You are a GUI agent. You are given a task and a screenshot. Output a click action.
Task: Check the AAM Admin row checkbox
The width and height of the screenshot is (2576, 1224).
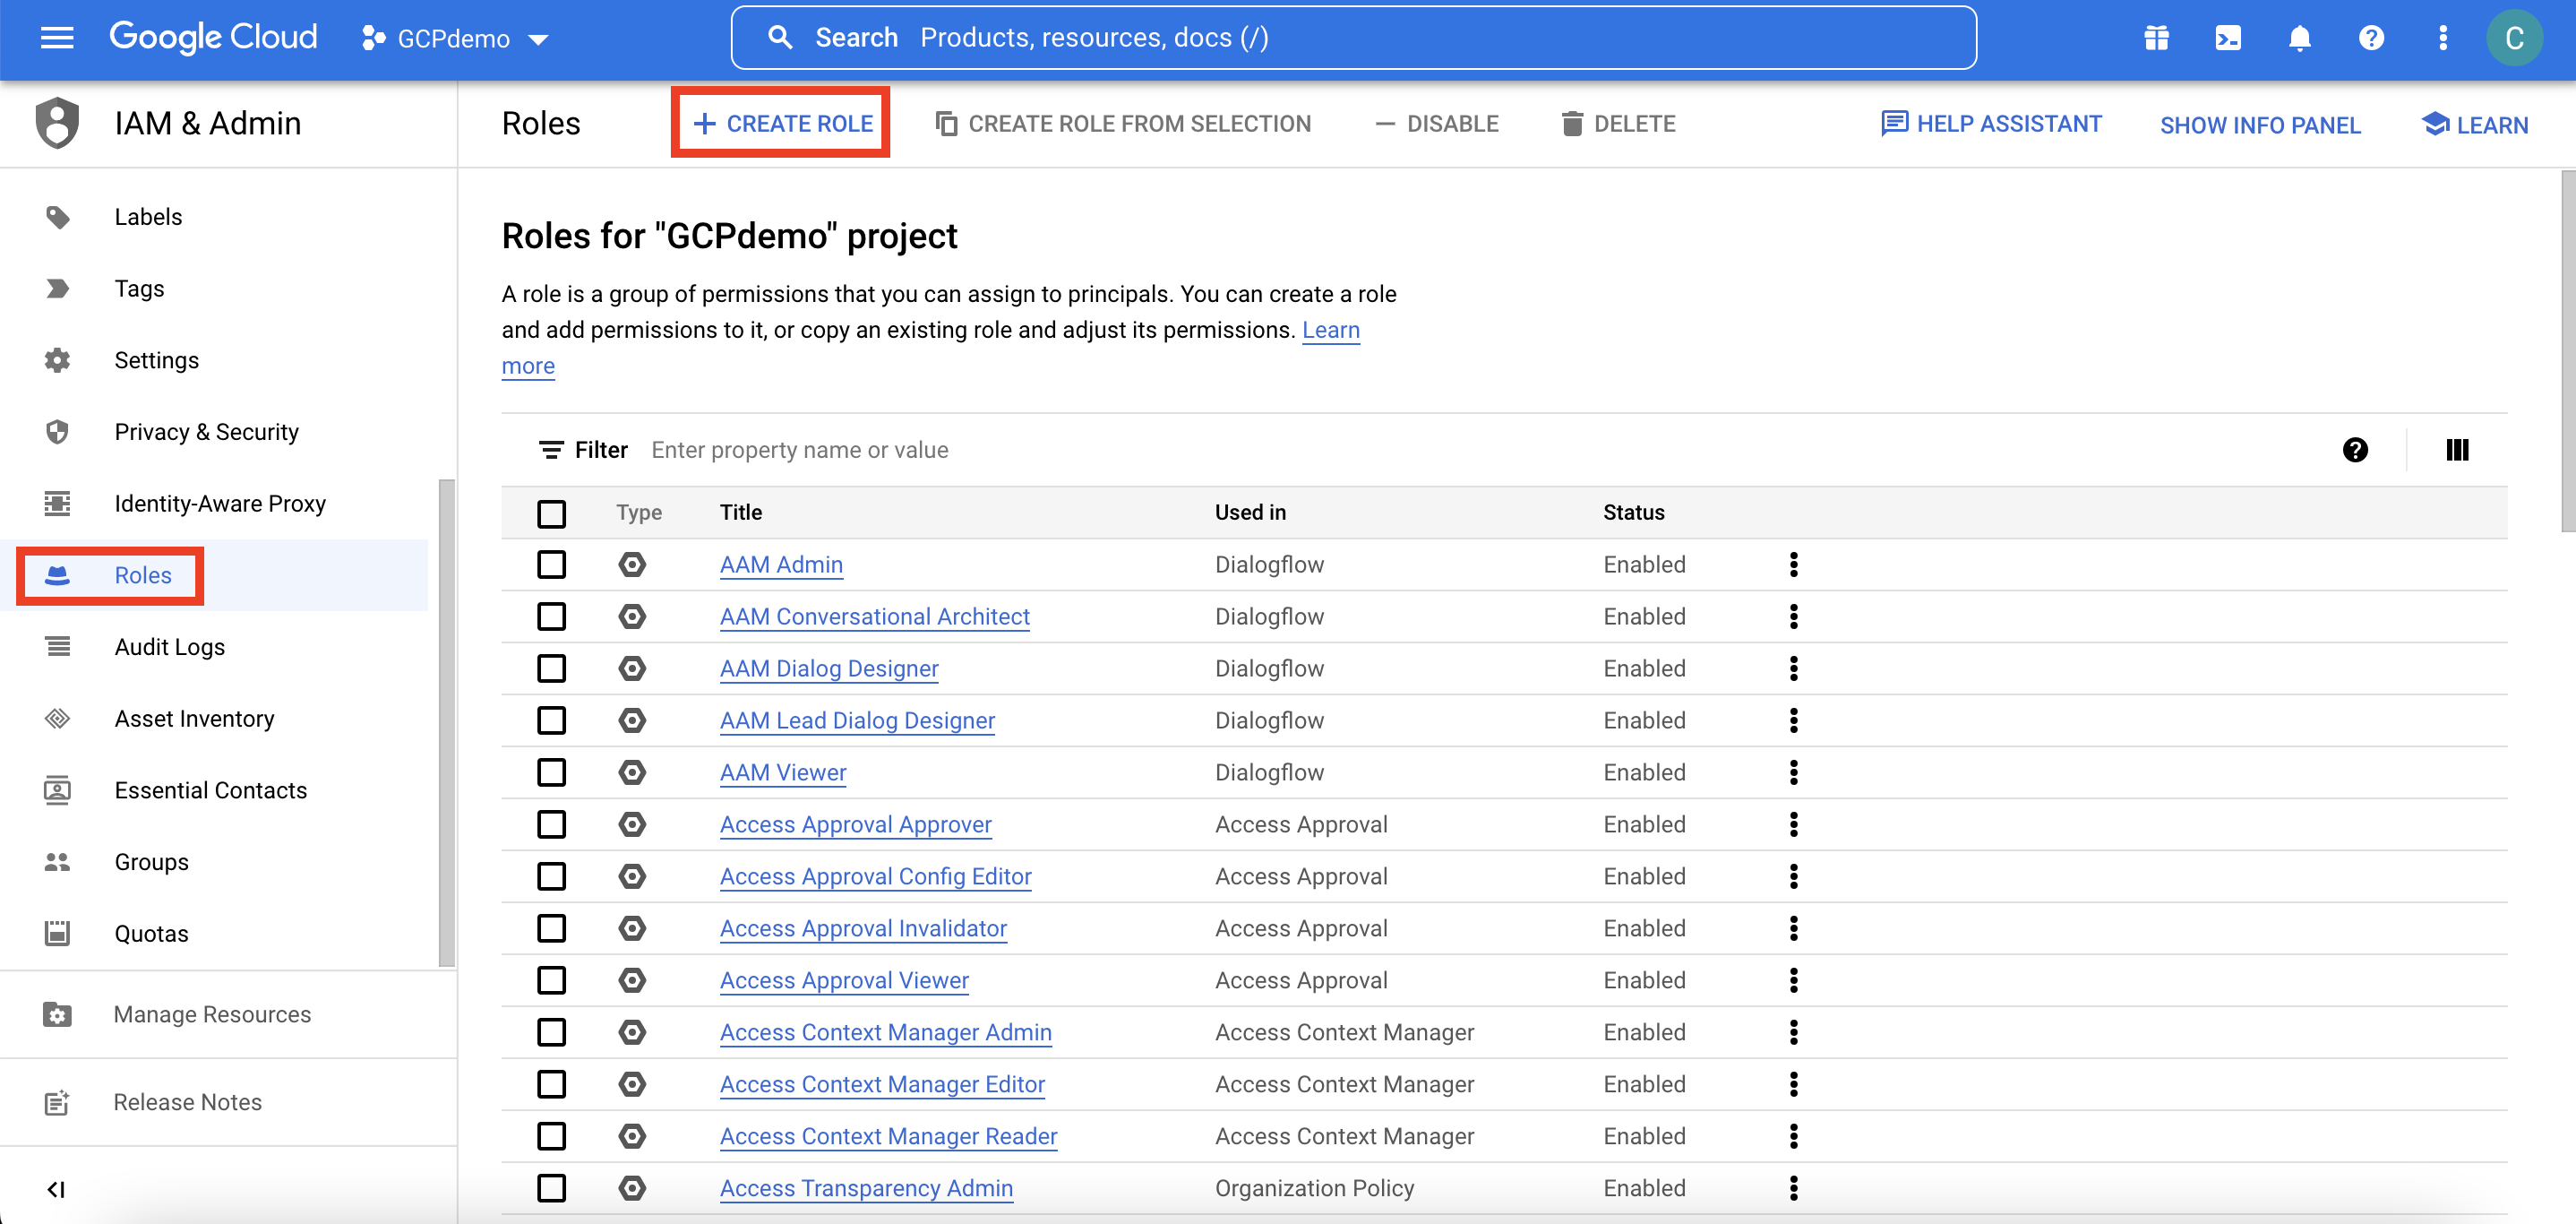(x=552, y=564)
